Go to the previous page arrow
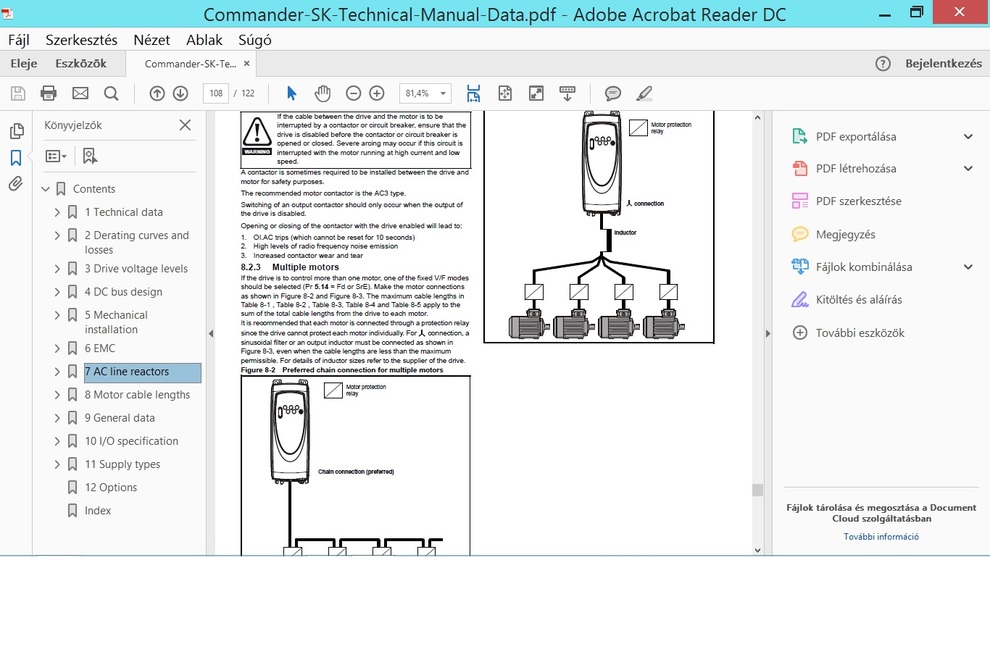Viewport: 990px width, 652px height. (x=157, y=93)
